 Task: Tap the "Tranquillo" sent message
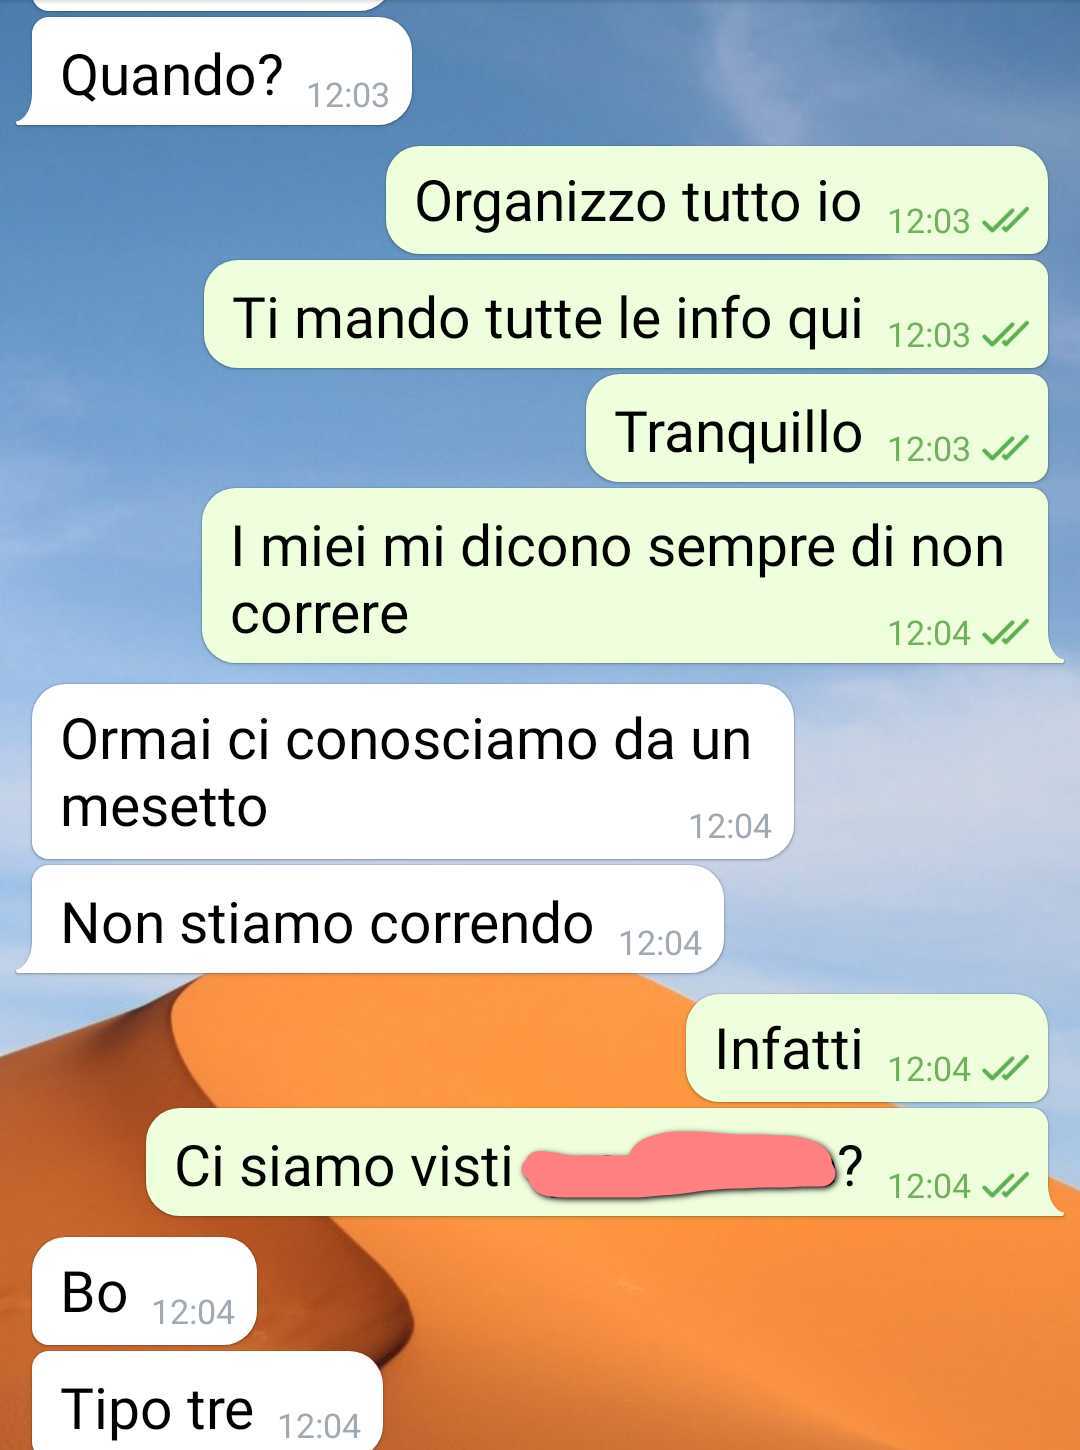pyautogui.click(x=817, y=429)
